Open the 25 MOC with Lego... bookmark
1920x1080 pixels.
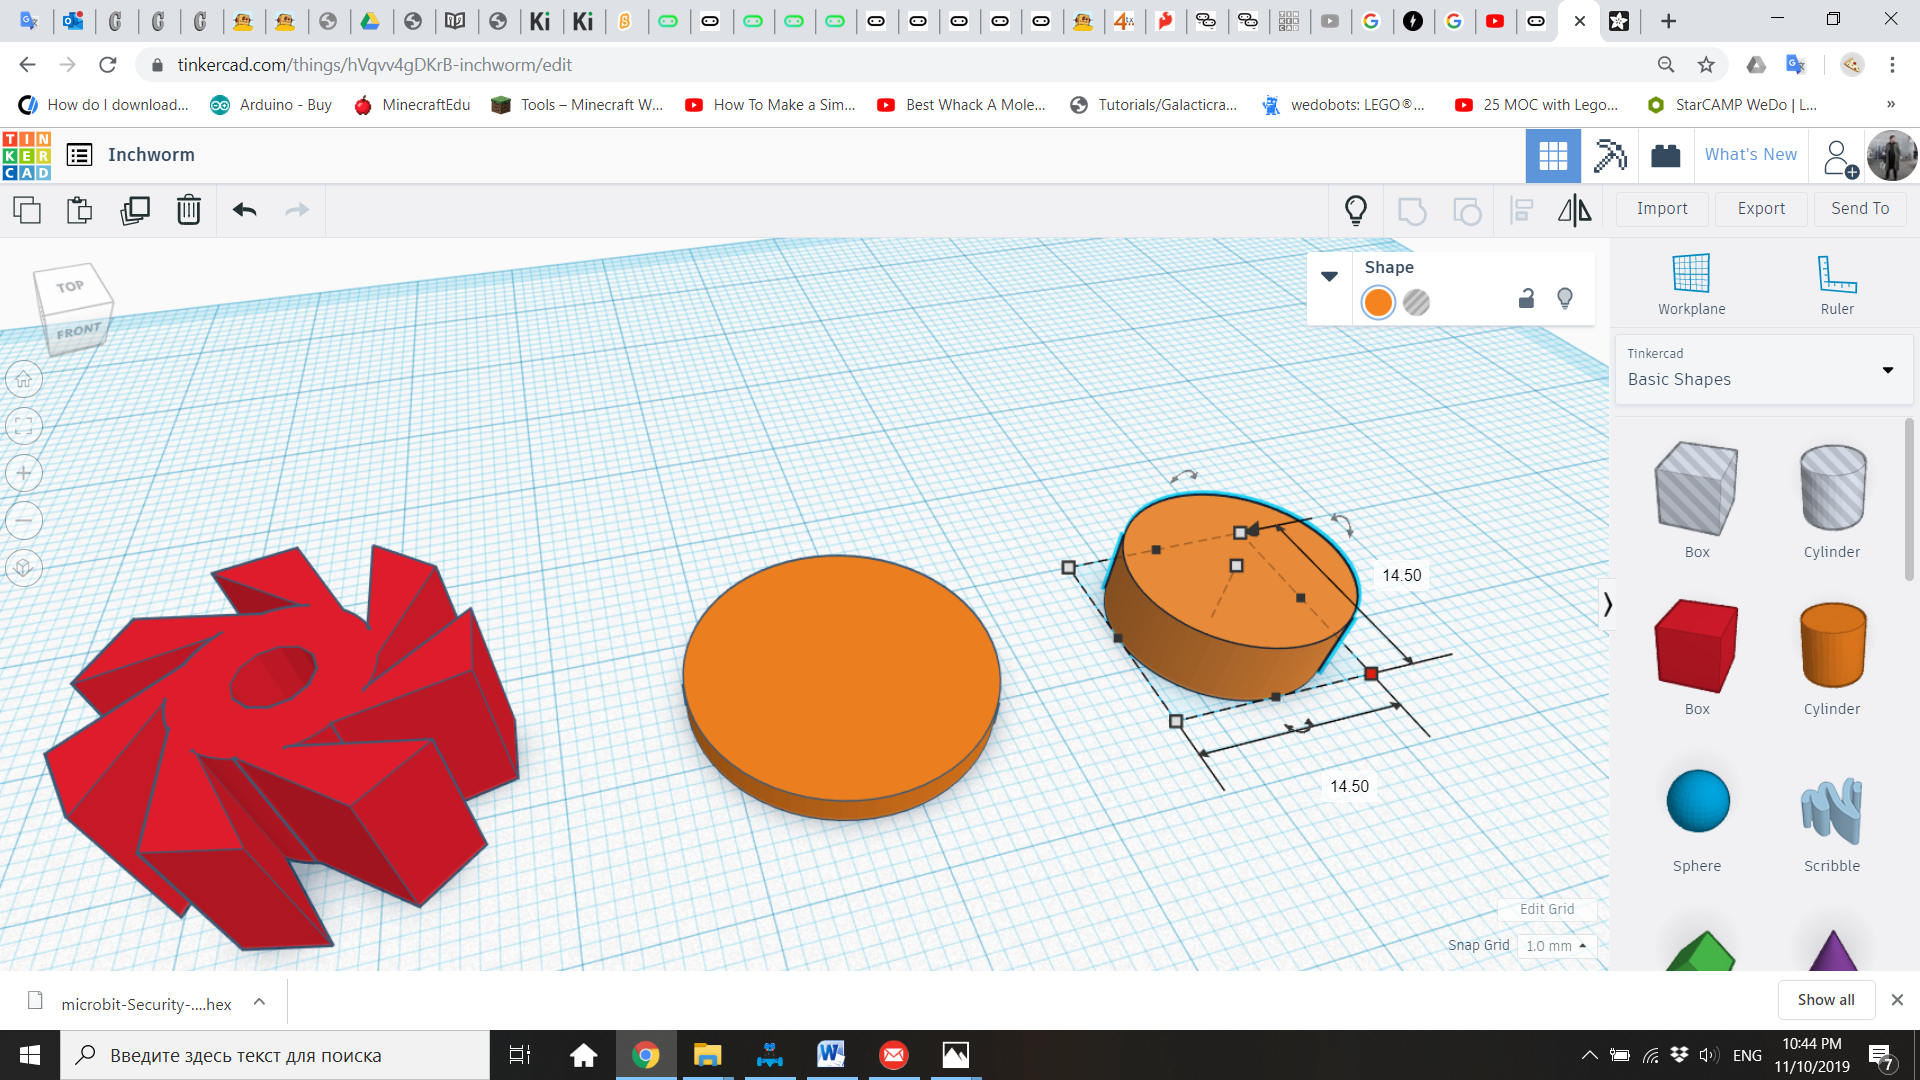pos(1537,105)
